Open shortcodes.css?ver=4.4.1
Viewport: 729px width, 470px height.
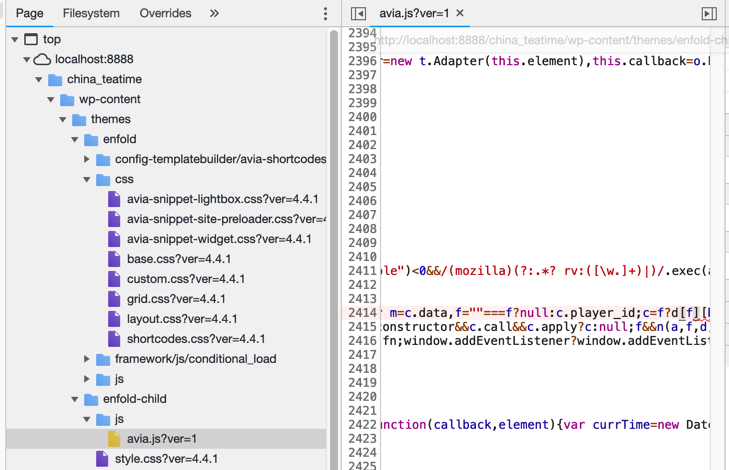(x=196, y=339)
